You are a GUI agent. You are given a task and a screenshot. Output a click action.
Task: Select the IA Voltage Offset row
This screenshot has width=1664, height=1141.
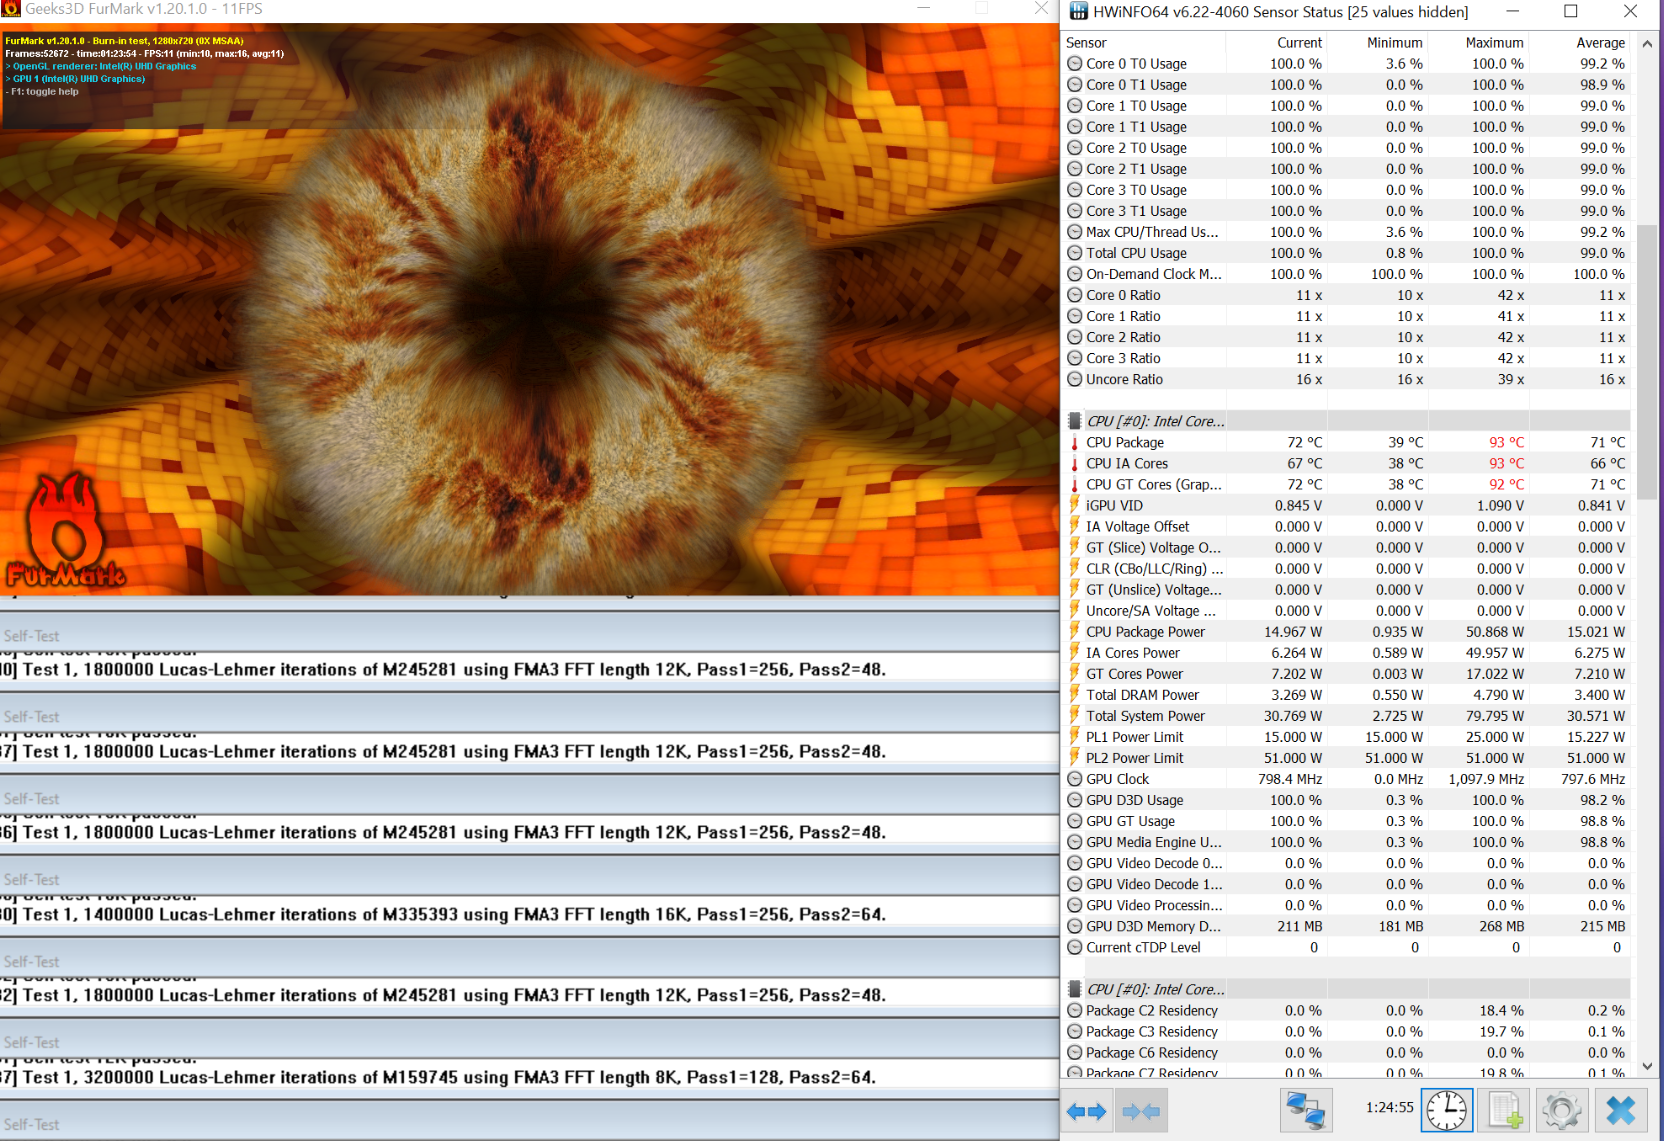click(x=1346, y=526)
